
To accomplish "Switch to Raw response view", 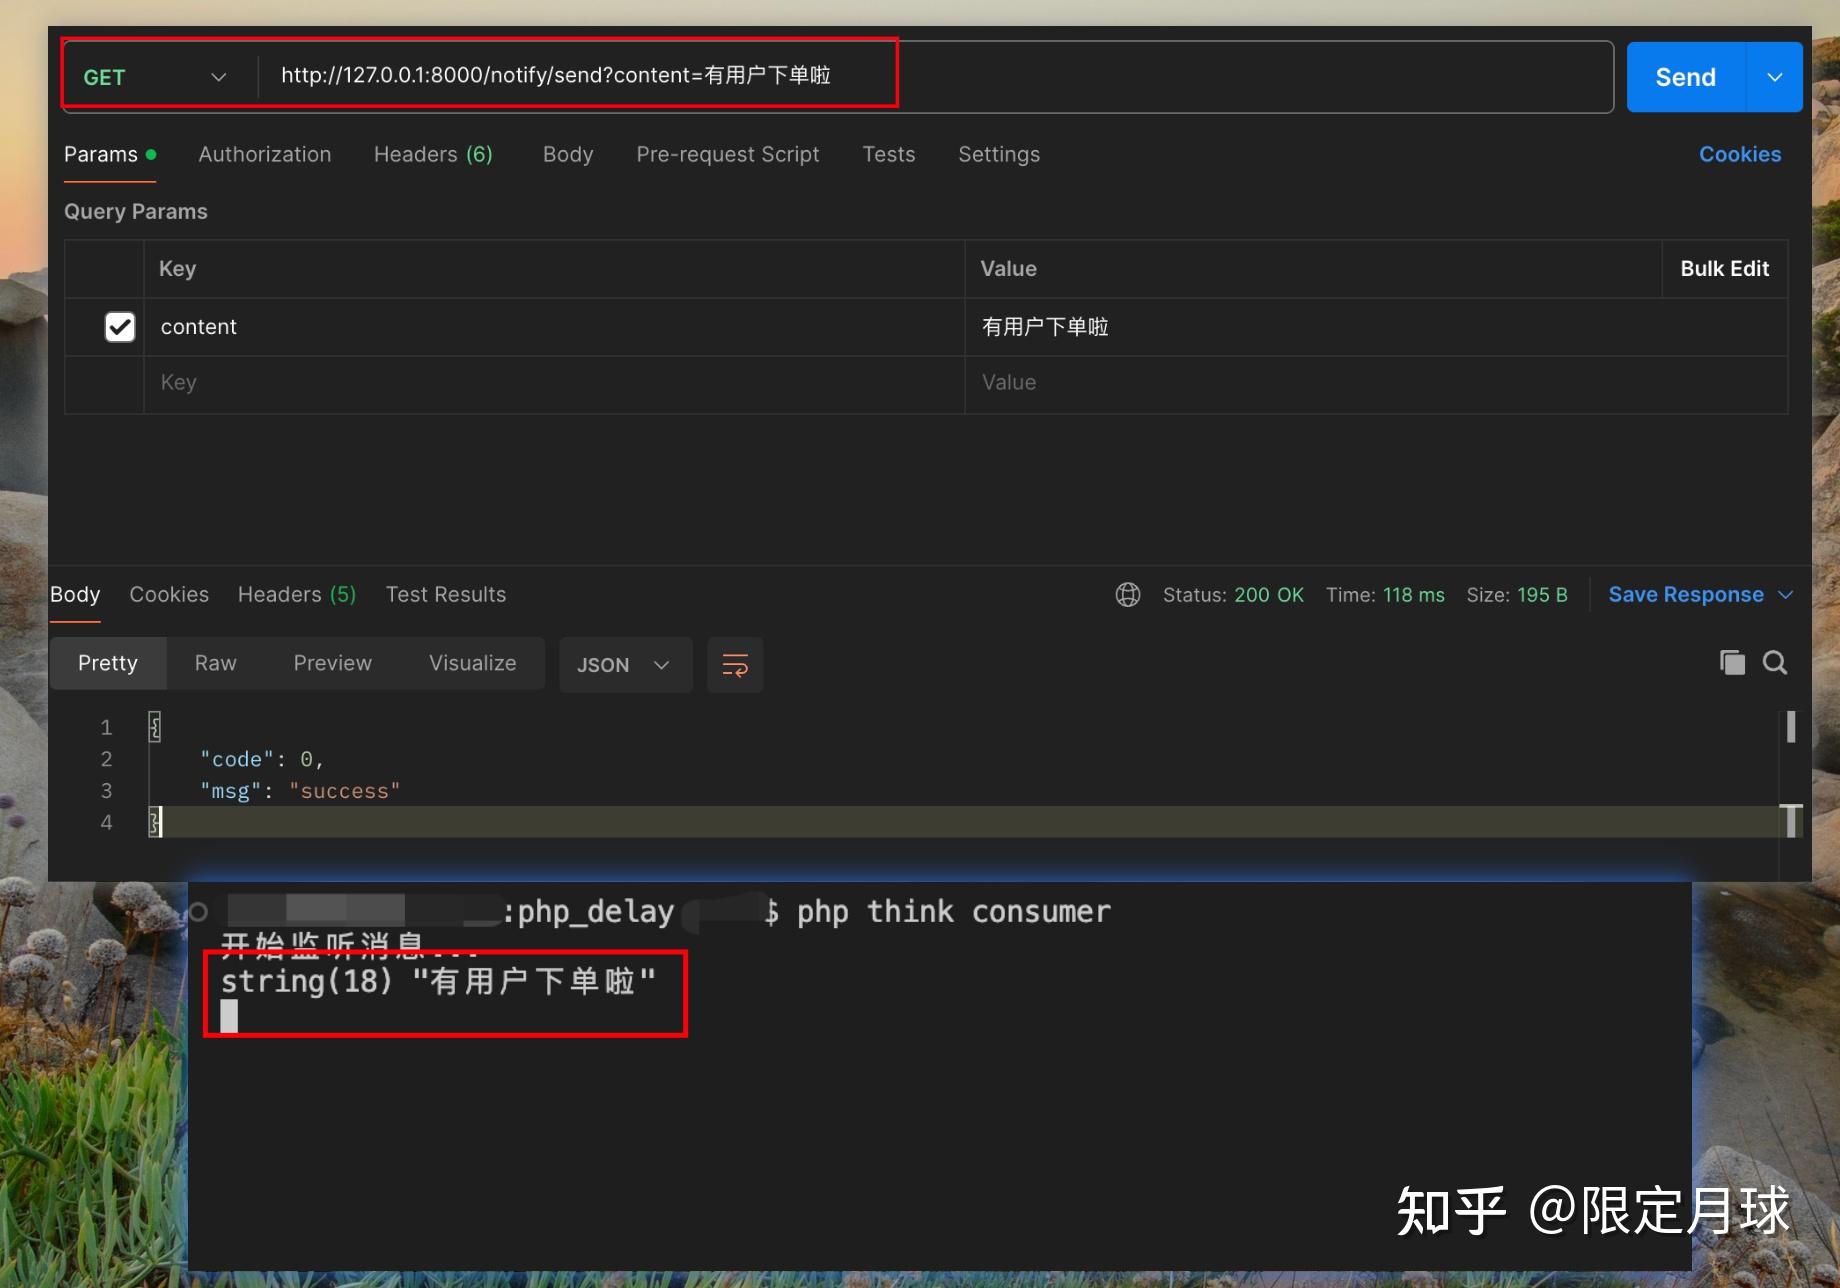I will coord(215,663).
